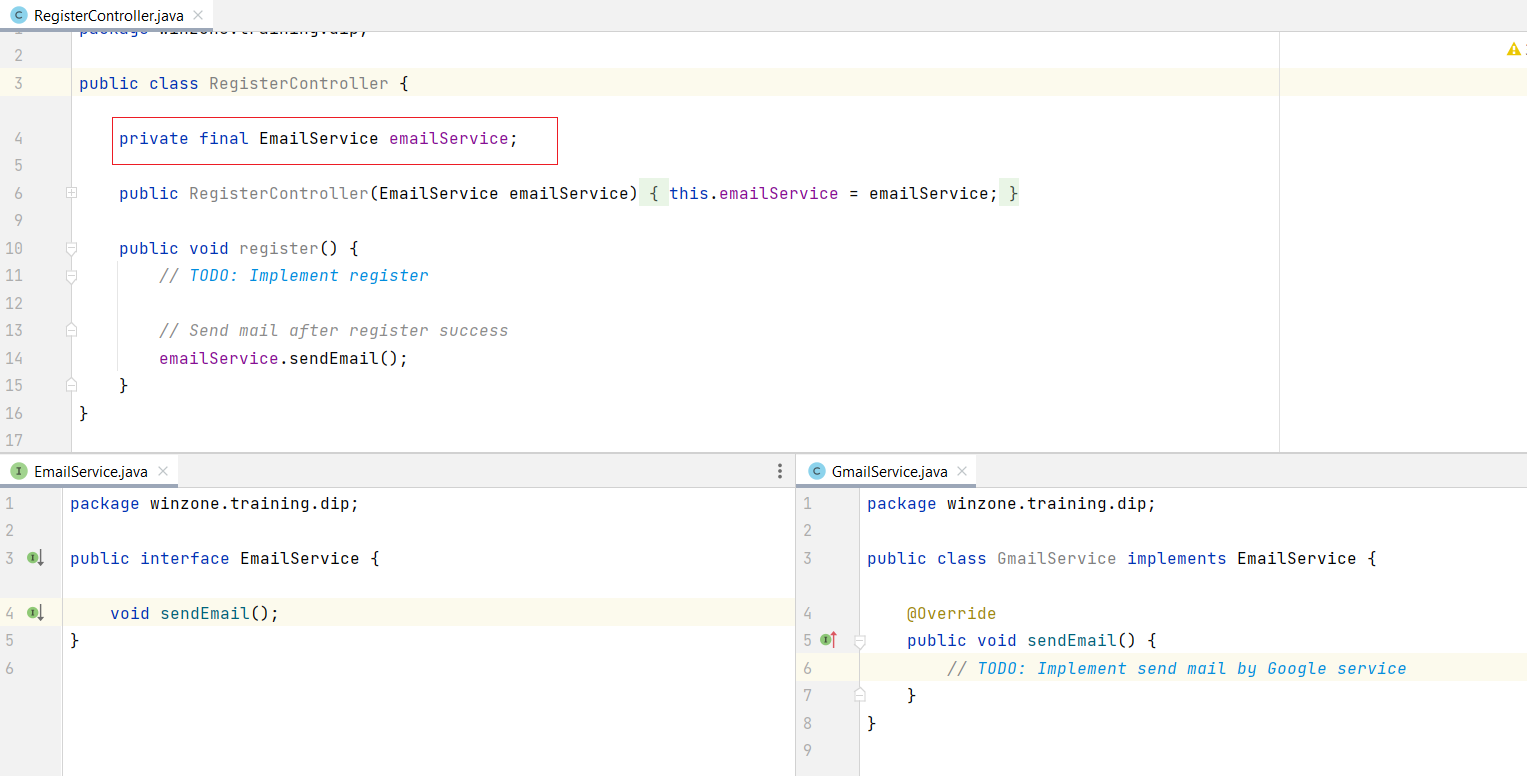Click the RegisterController class name on line 3
This screenshot has height=776, width=1527.
[x=298, y=83]
